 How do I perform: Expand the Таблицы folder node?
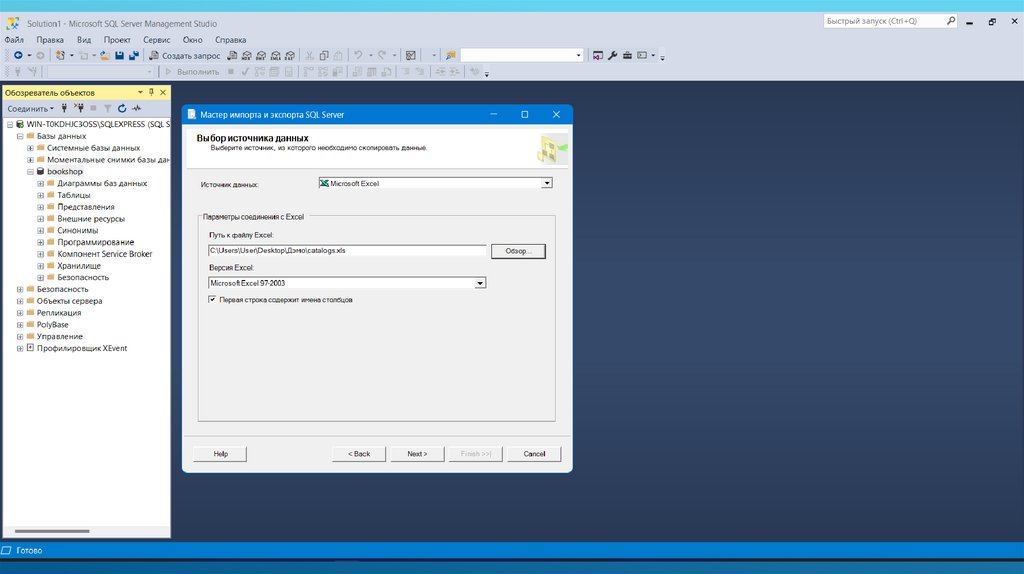click(40, 195)
